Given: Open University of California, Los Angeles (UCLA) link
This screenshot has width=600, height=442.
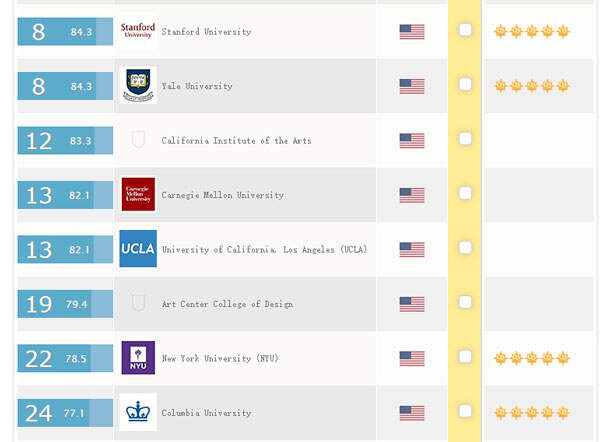Looking at the screenshot, I should coord(264,250).
